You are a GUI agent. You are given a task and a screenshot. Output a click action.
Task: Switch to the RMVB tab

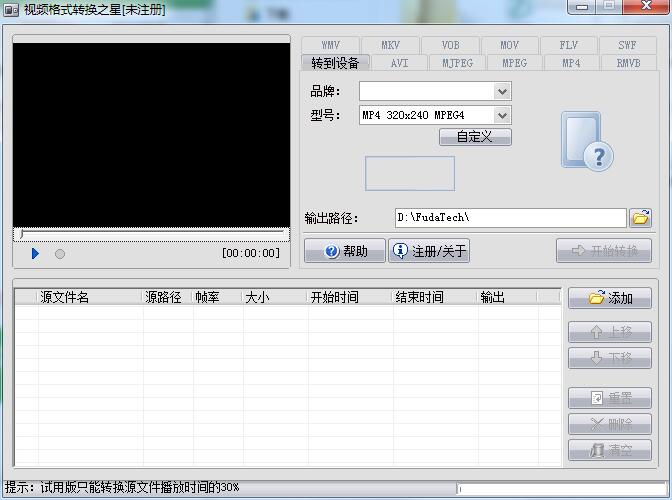628,63
